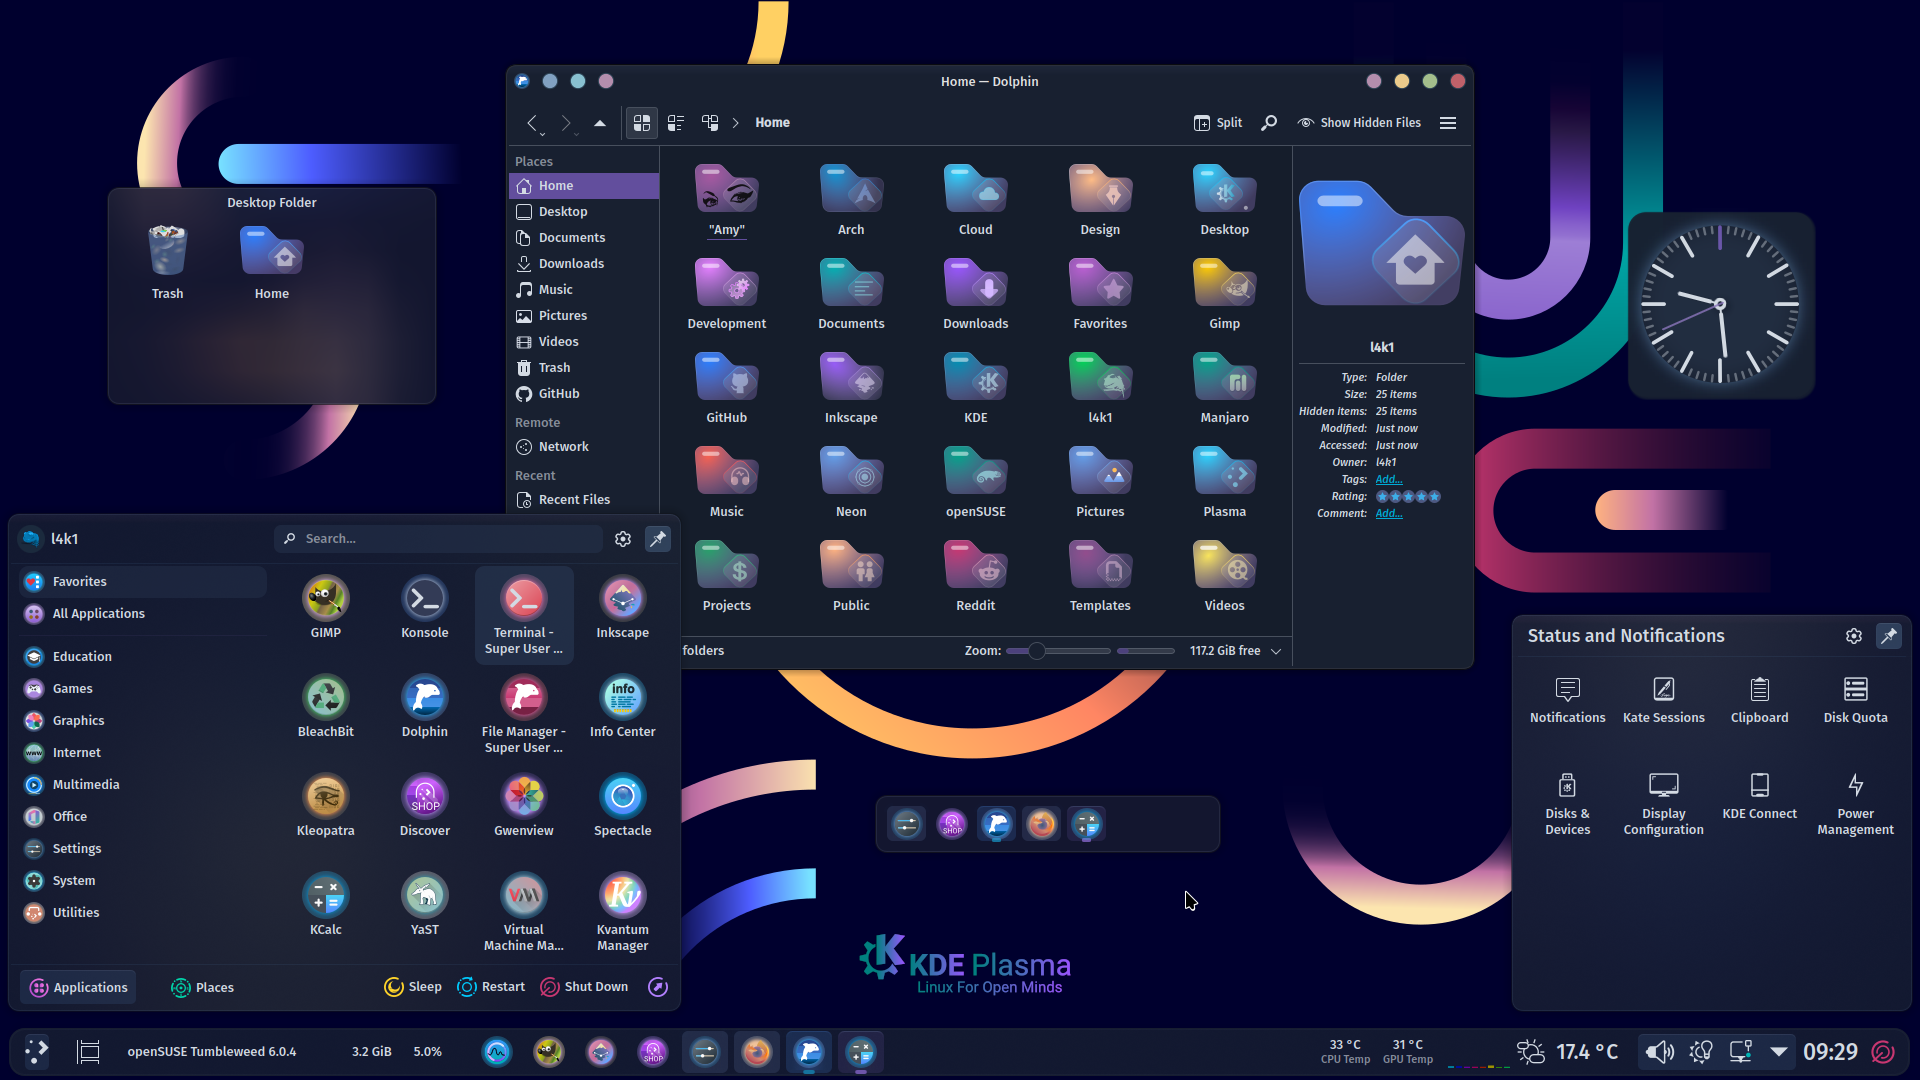The width and height of the screenshot is (1920, 1080).
Task: Open the Notifications applet in Status panel
Action: pos(1567,700)
